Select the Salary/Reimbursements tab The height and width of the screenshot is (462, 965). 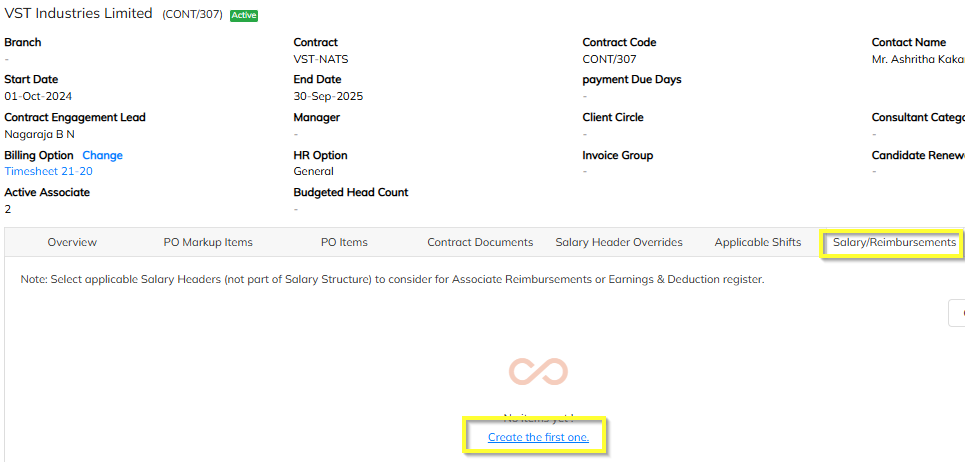pyautogui.click(x=894, y=242)
